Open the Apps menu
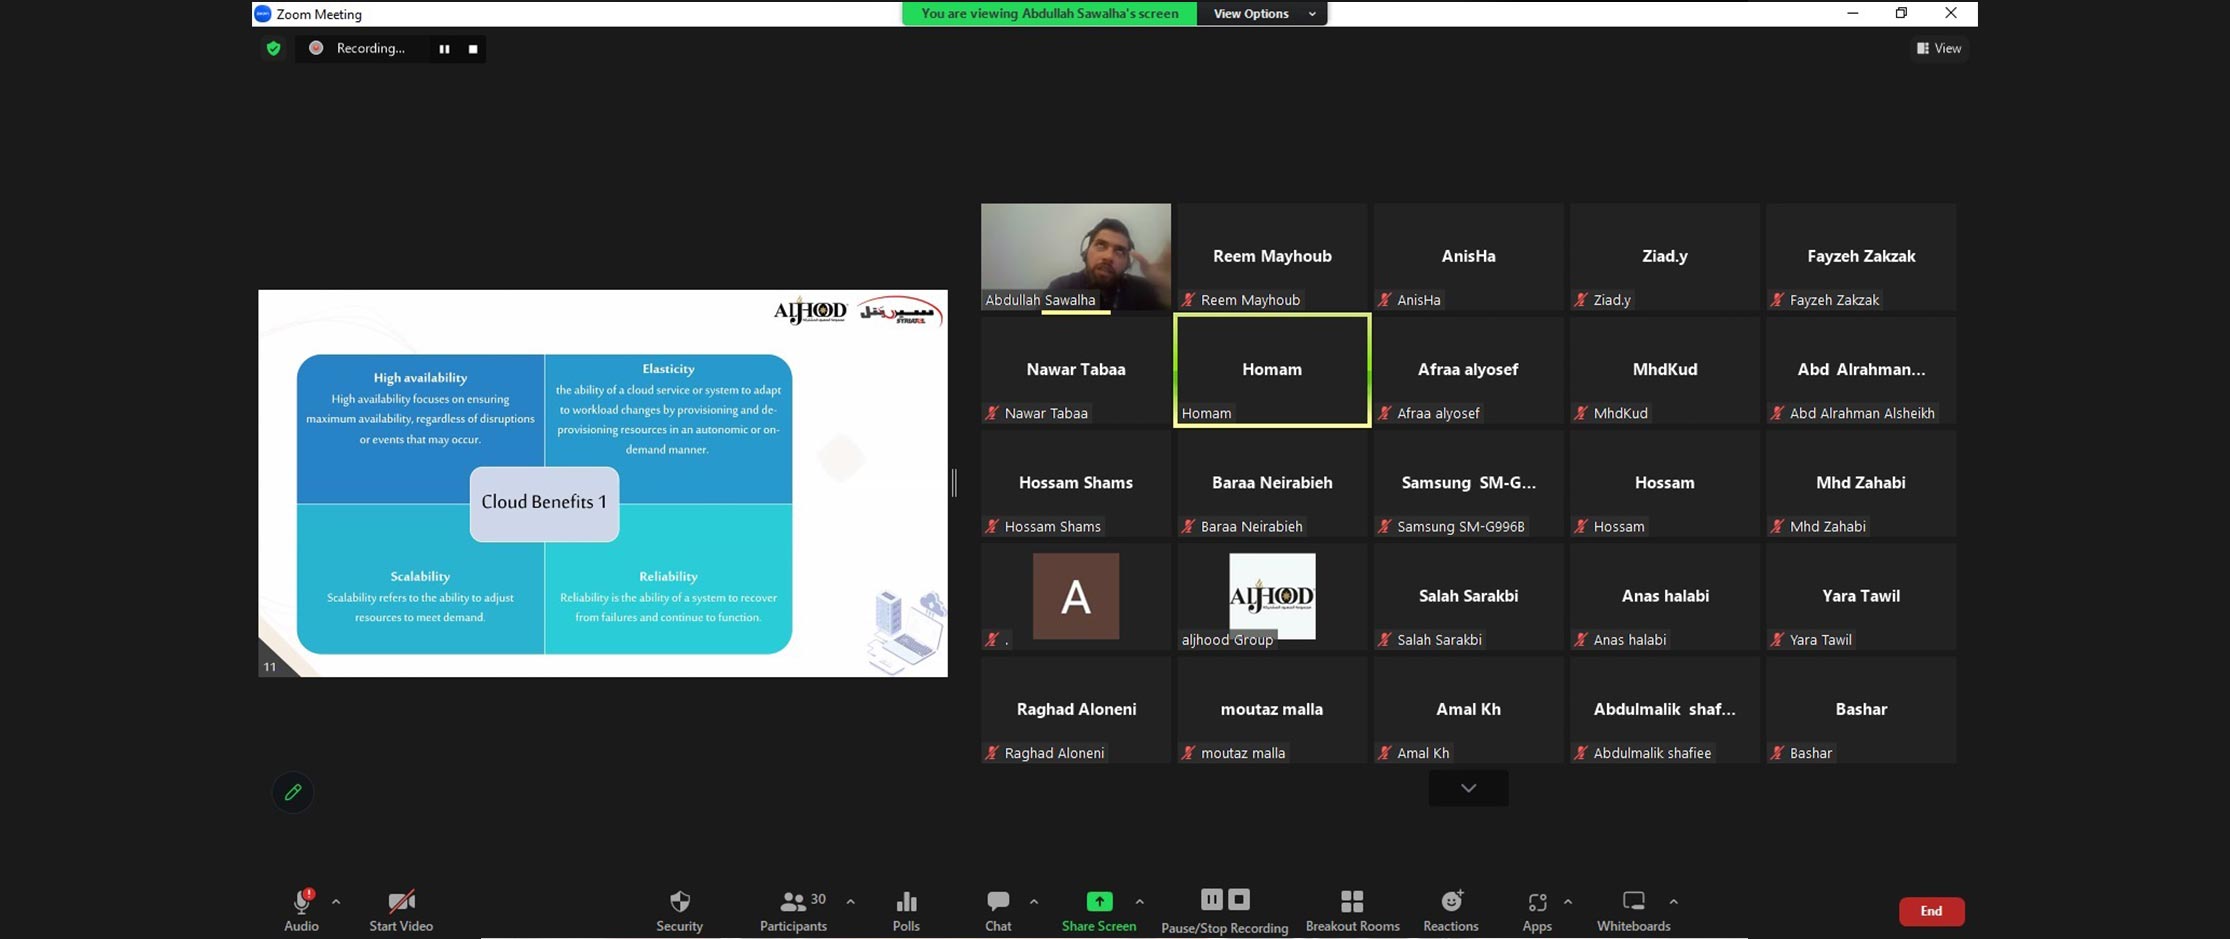 pyautogui.click(x=1537, y=911)
